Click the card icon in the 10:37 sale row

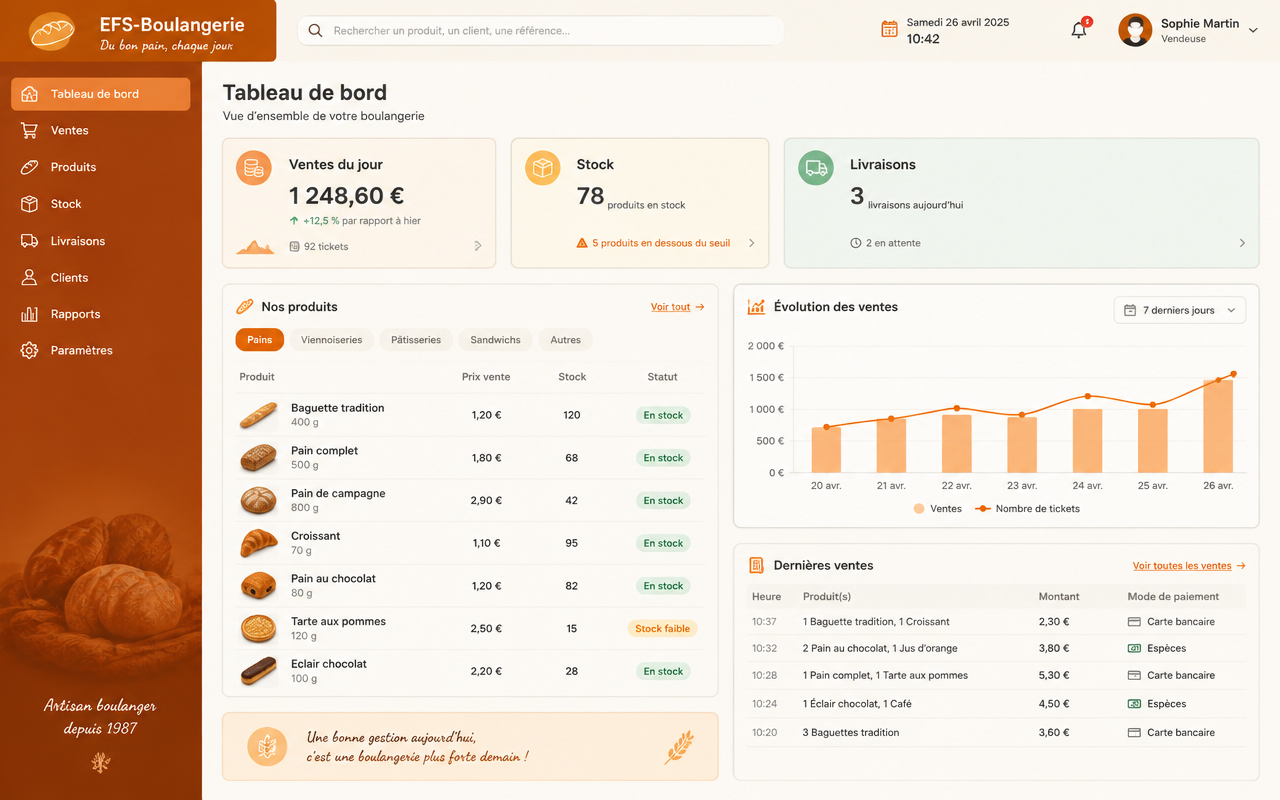point(1134,622)
